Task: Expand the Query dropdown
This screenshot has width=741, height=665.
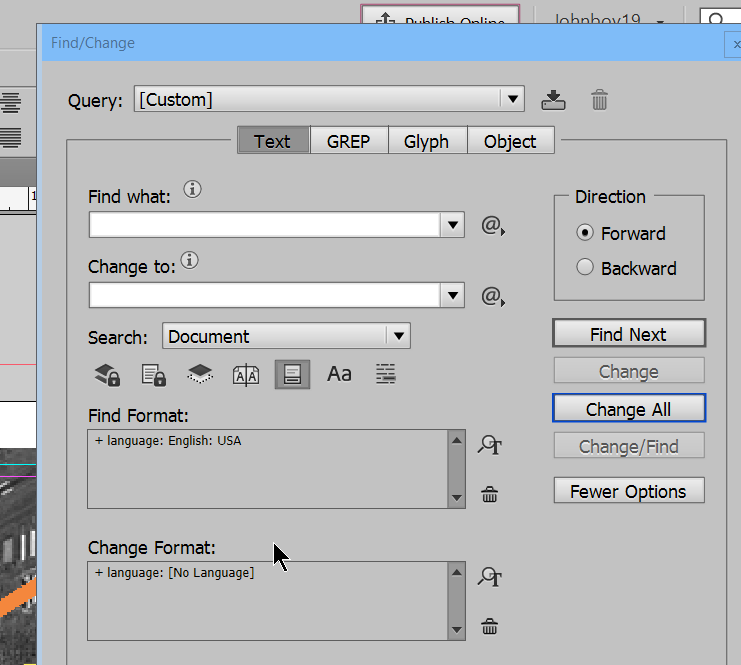Action: 513,99
